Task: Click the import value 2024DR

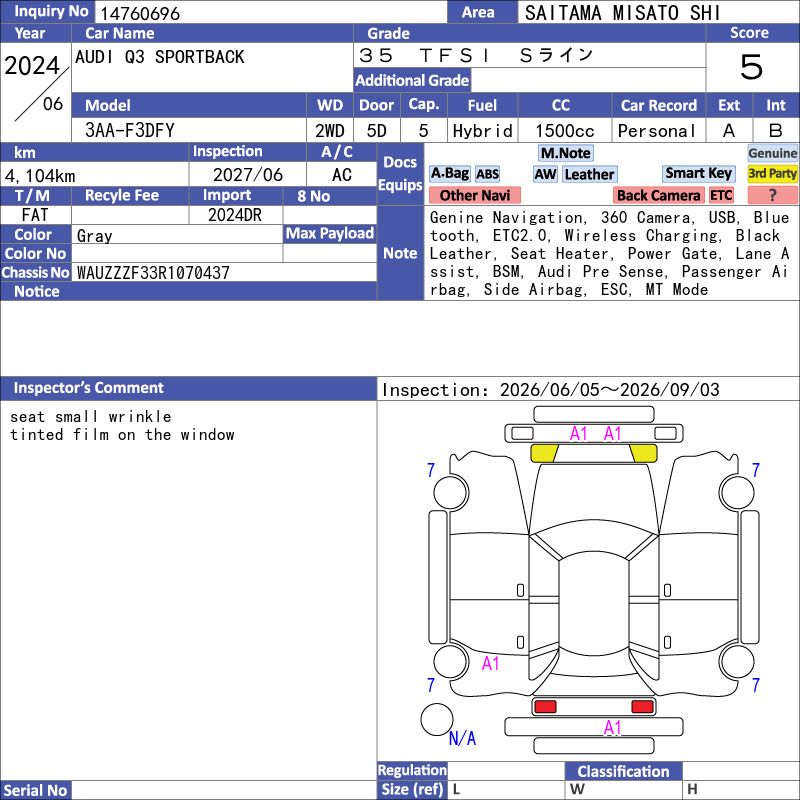Action: 235,215
